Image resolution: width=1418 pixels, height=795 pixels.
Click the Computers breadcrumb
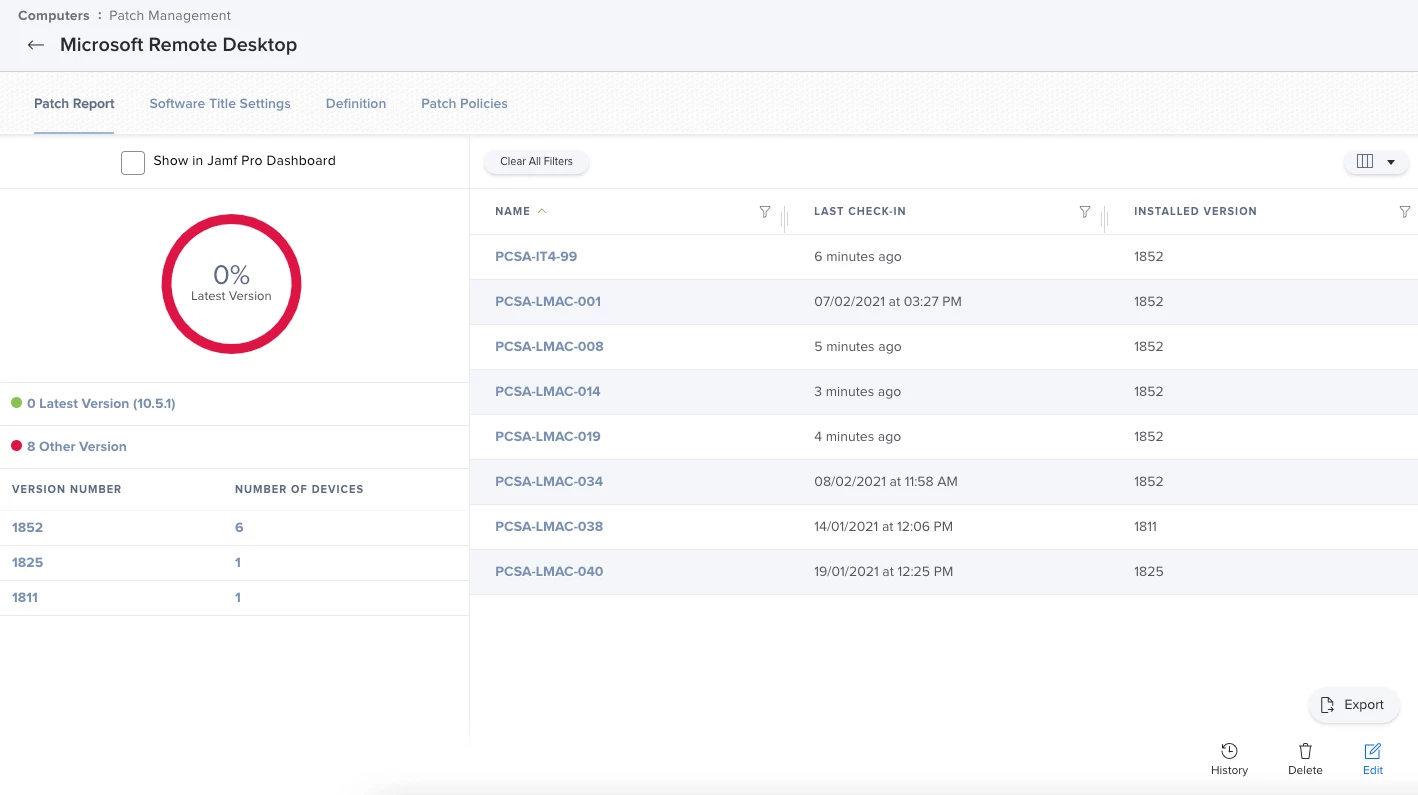(54, 16)
